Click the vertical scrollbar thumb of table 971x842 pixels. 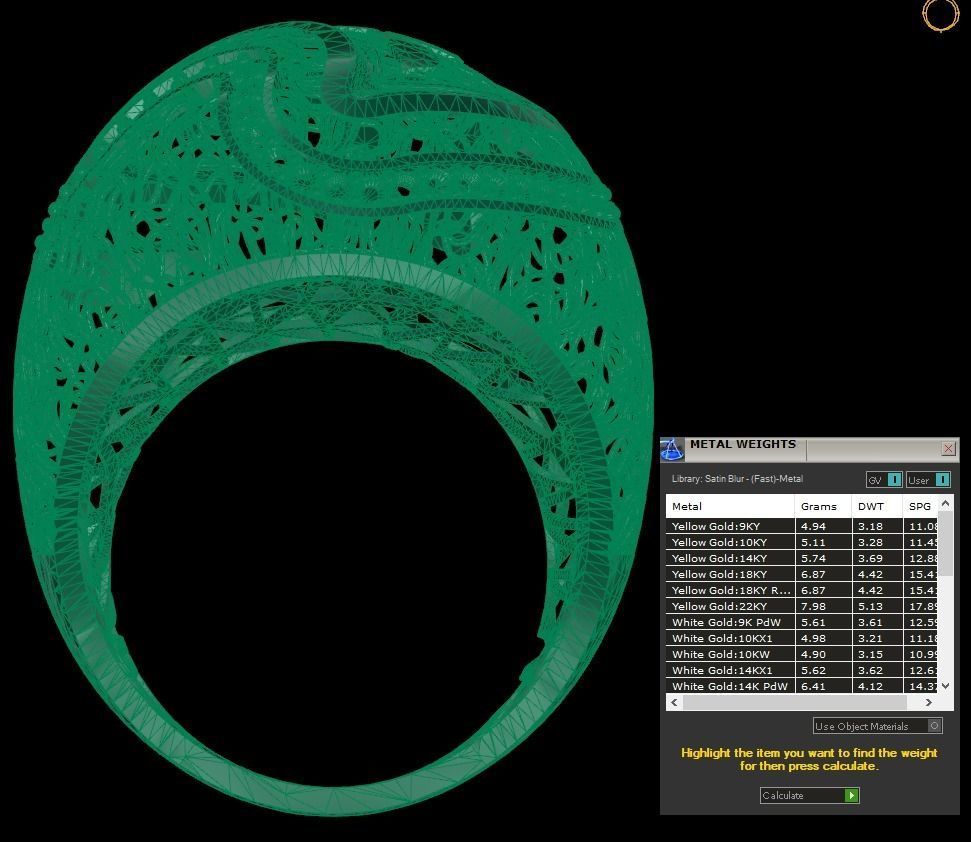tap(946, 544)
